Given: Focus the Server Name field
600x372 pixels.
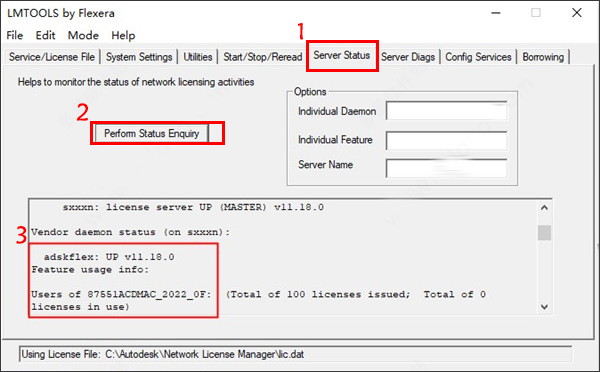Looking at the screenshot, I should click(447, 168).
